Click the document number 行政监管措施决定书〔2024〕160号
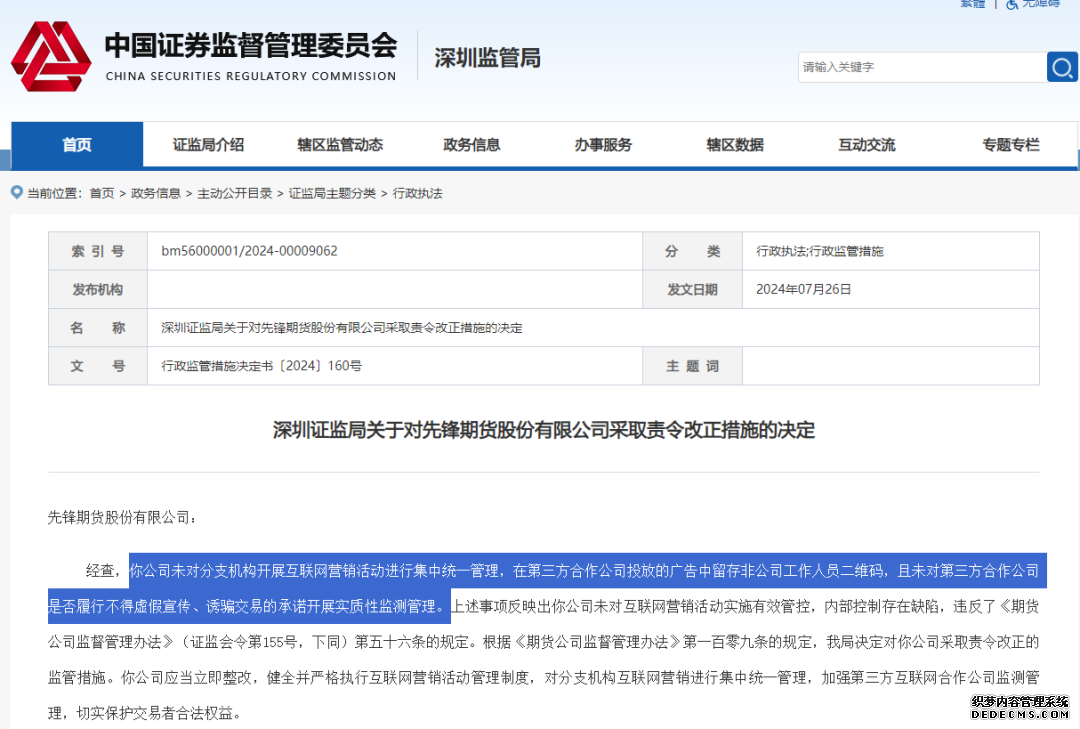This screenshot has width=1080, height=729. [262, 366]
